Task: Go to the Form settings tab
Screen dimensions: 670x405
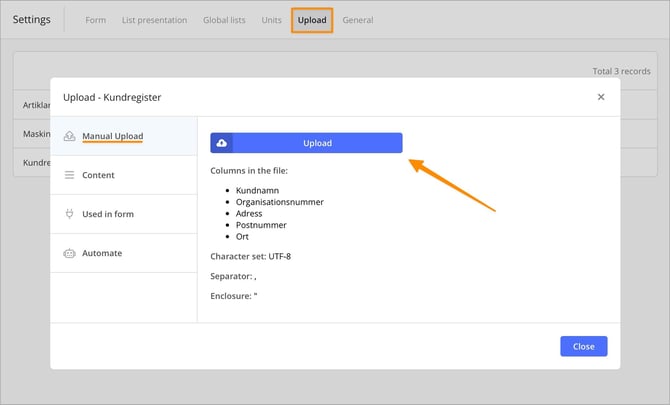Action: point(95,20)
